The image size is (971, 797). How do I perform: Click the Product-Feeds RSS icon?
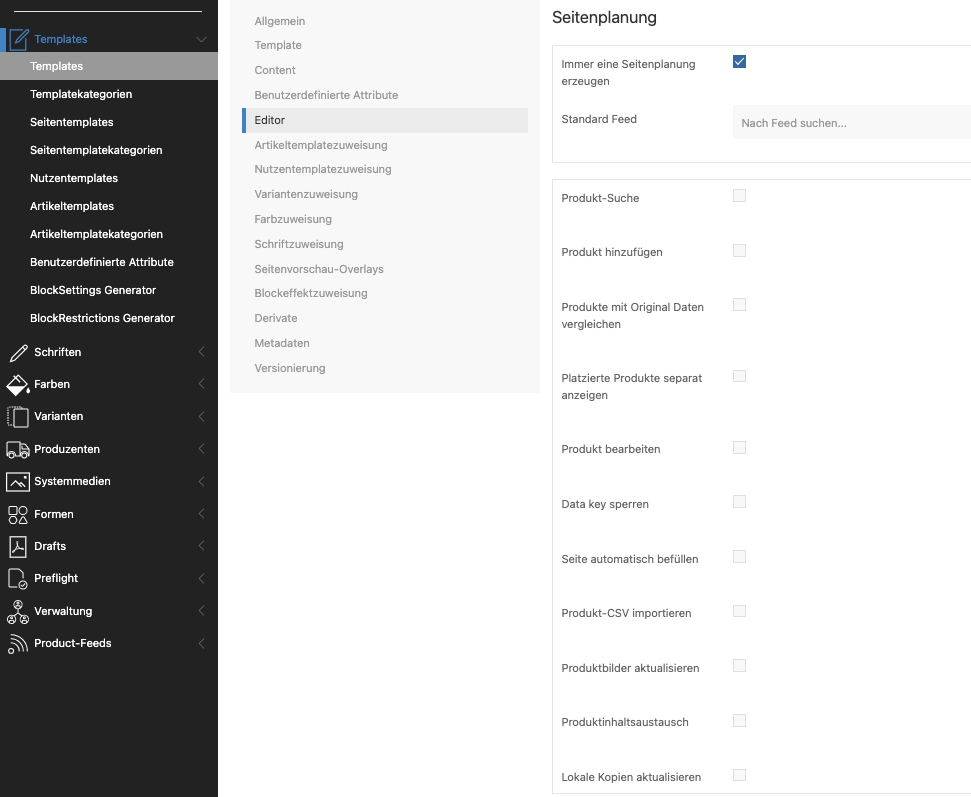pos(18,643)
